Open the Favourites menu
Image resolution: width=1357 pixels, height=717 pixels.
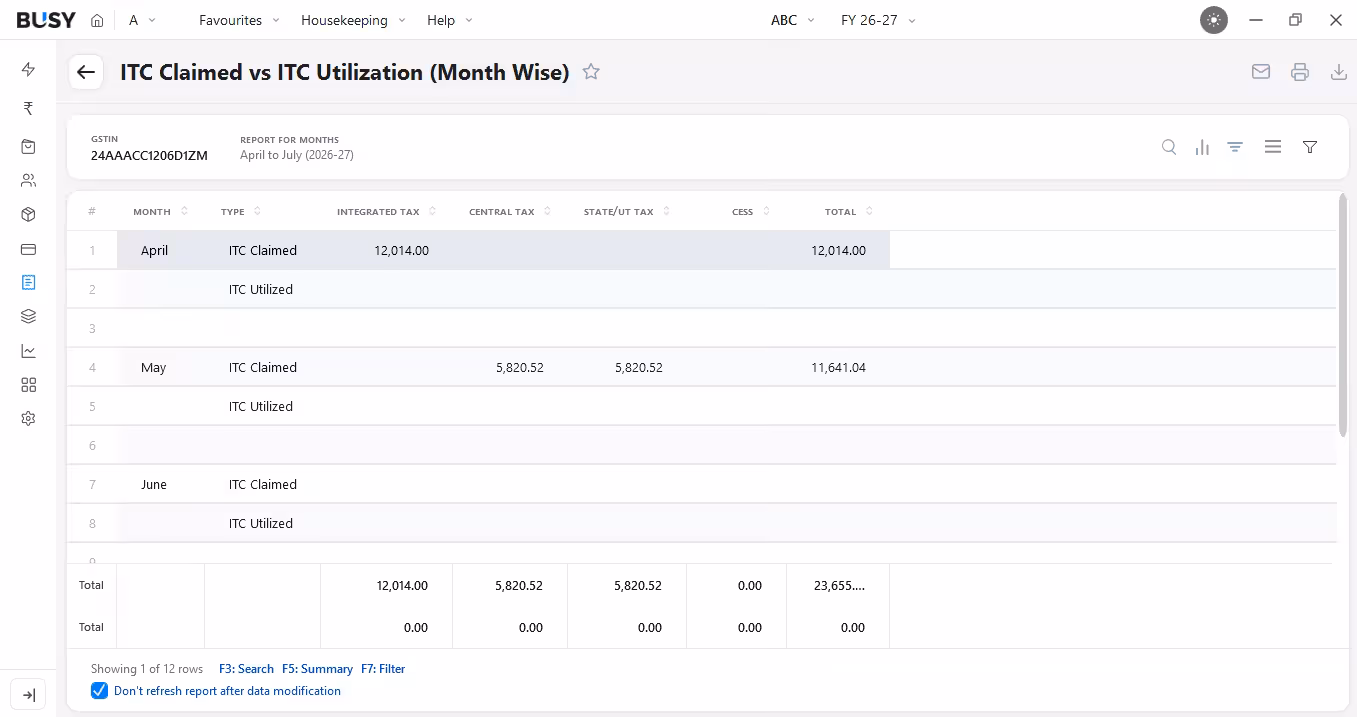(239, 20)
